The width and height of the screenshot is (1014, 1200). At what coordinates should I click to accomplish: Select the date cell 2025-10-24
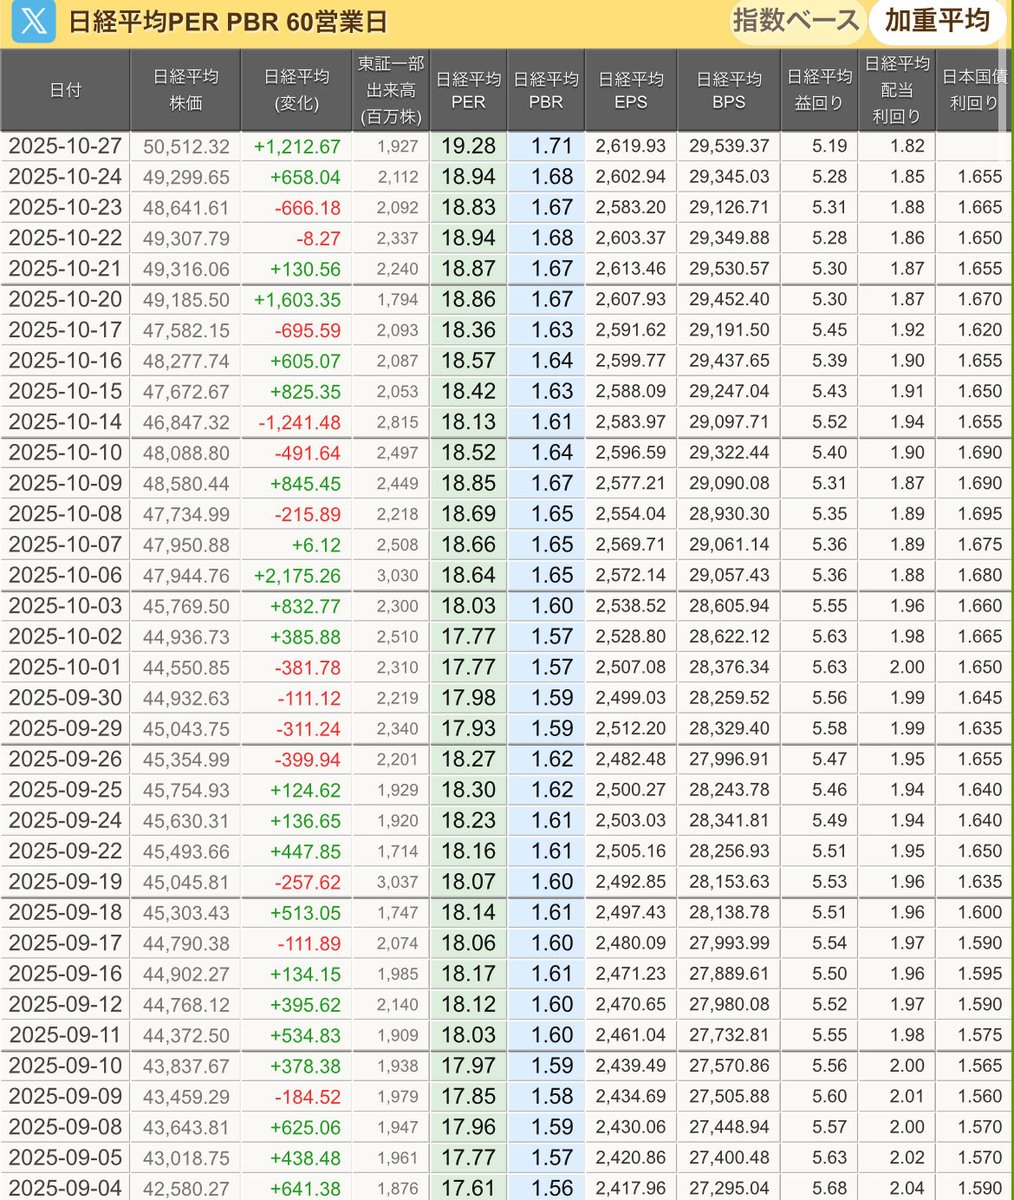coord(65,177)
